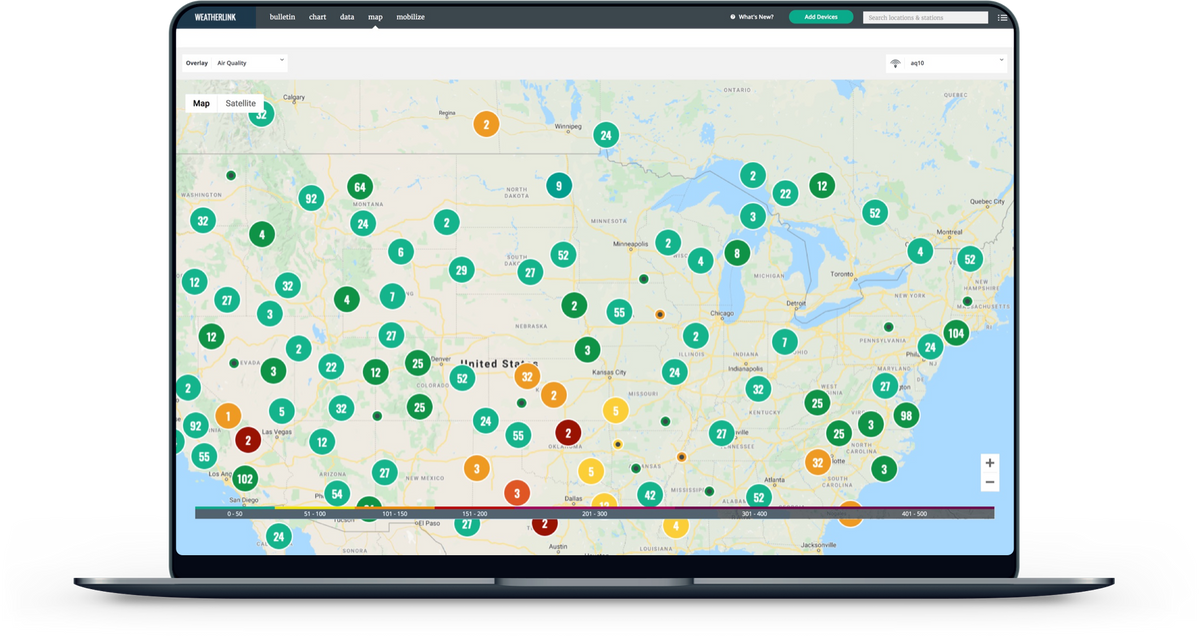Click the WeatherLink logo

(215, 17)
